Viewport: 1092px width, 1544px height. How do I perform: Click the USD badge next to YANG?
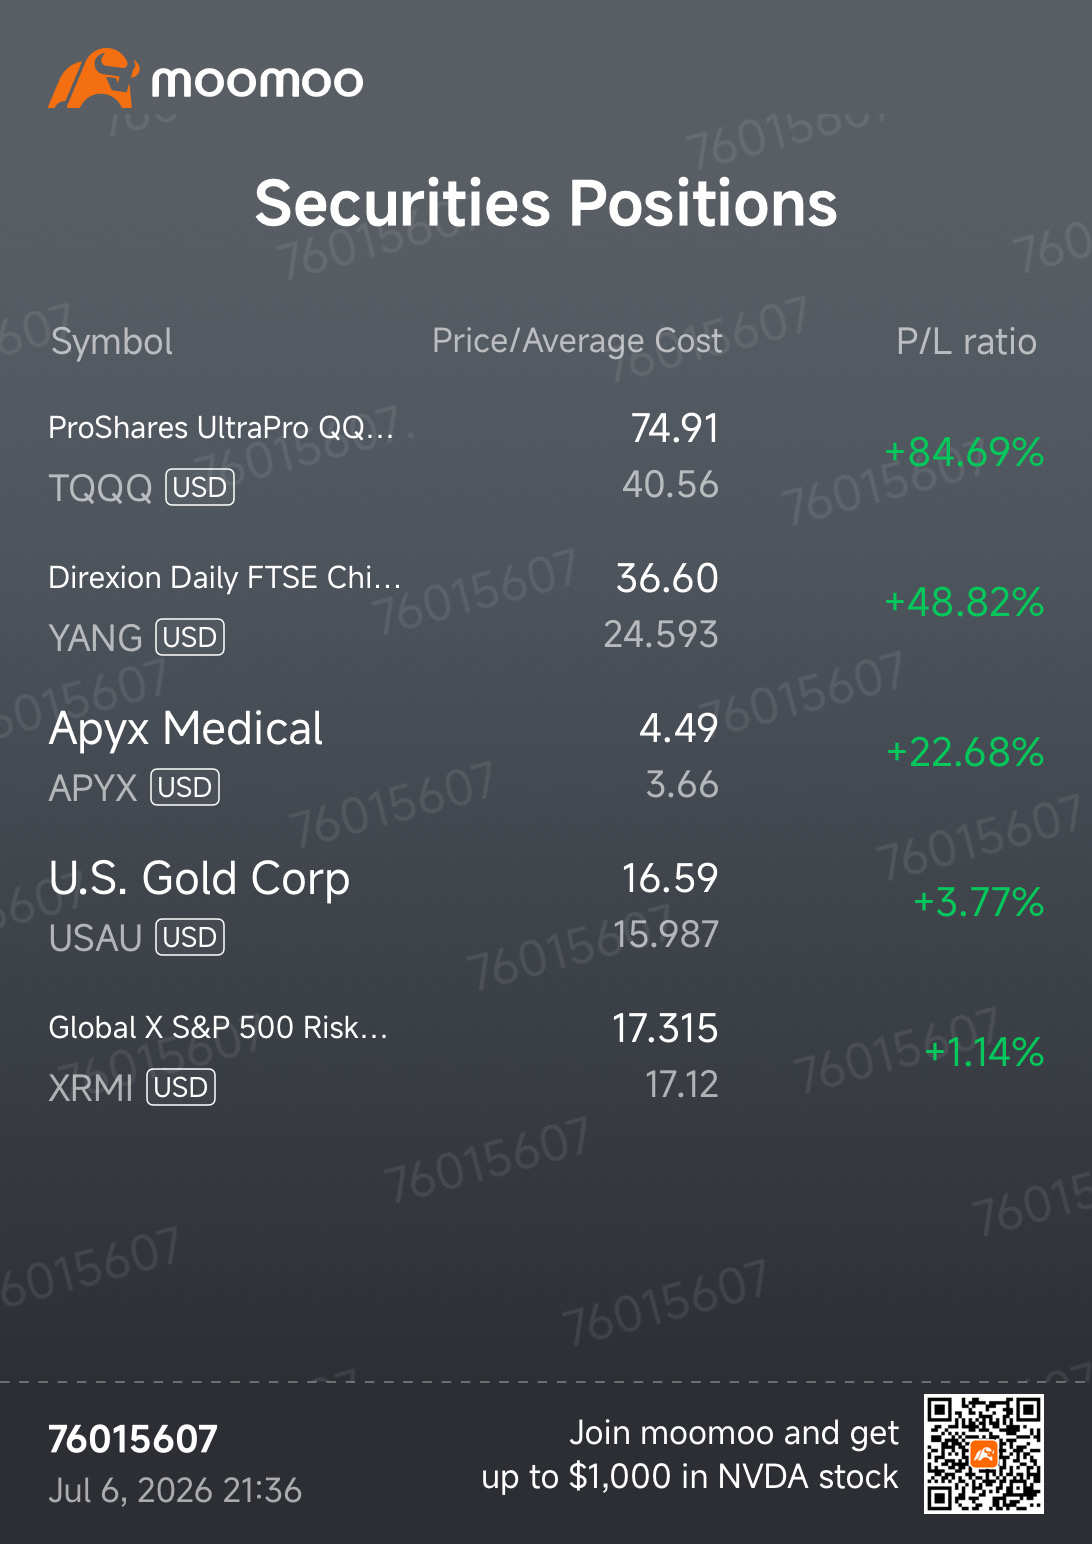(x=190, y=637)
